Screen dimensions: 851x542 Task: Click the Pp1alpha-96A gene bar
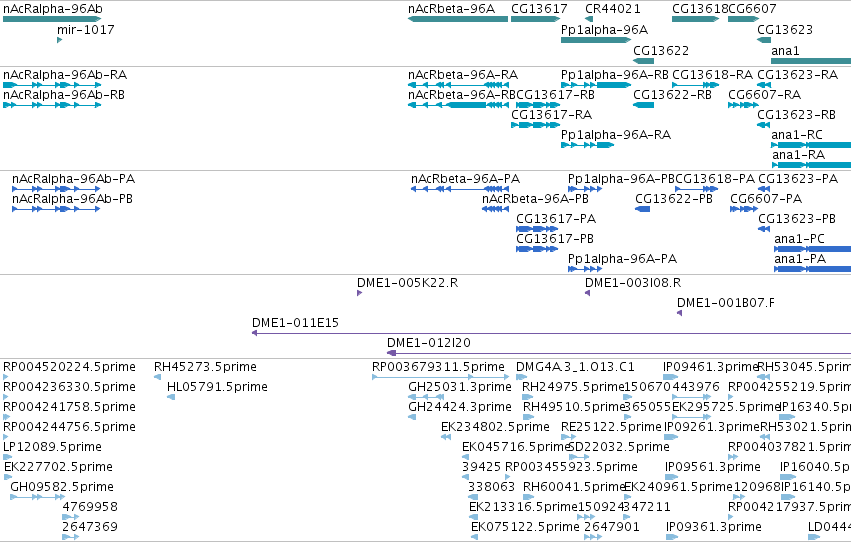coord(596,40)
